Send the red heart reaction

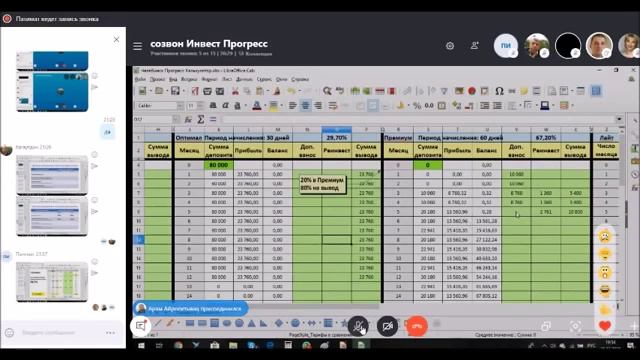pyautogui.click(x=605, y=326)
